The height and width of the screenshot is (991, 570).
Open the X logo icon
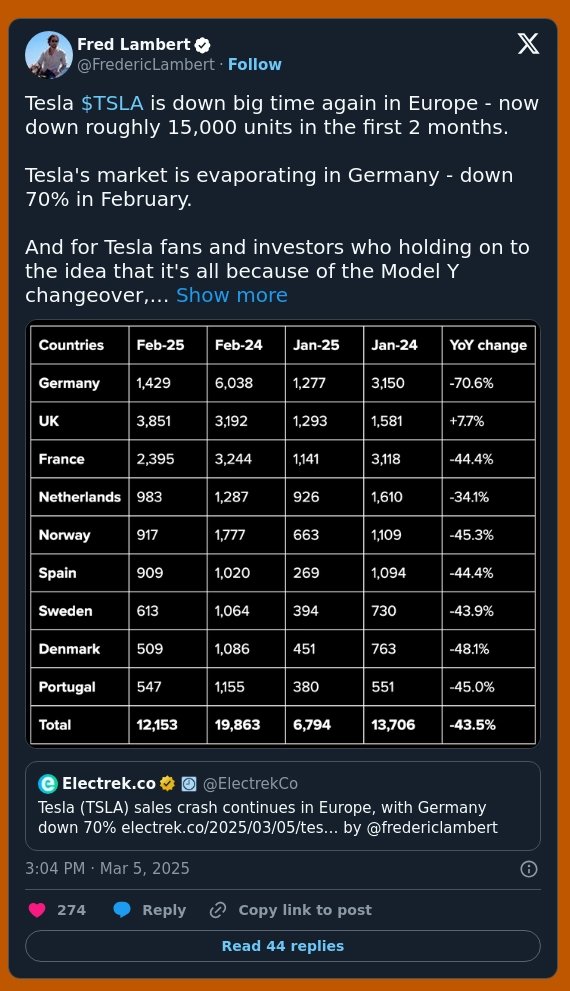[528, 44]
